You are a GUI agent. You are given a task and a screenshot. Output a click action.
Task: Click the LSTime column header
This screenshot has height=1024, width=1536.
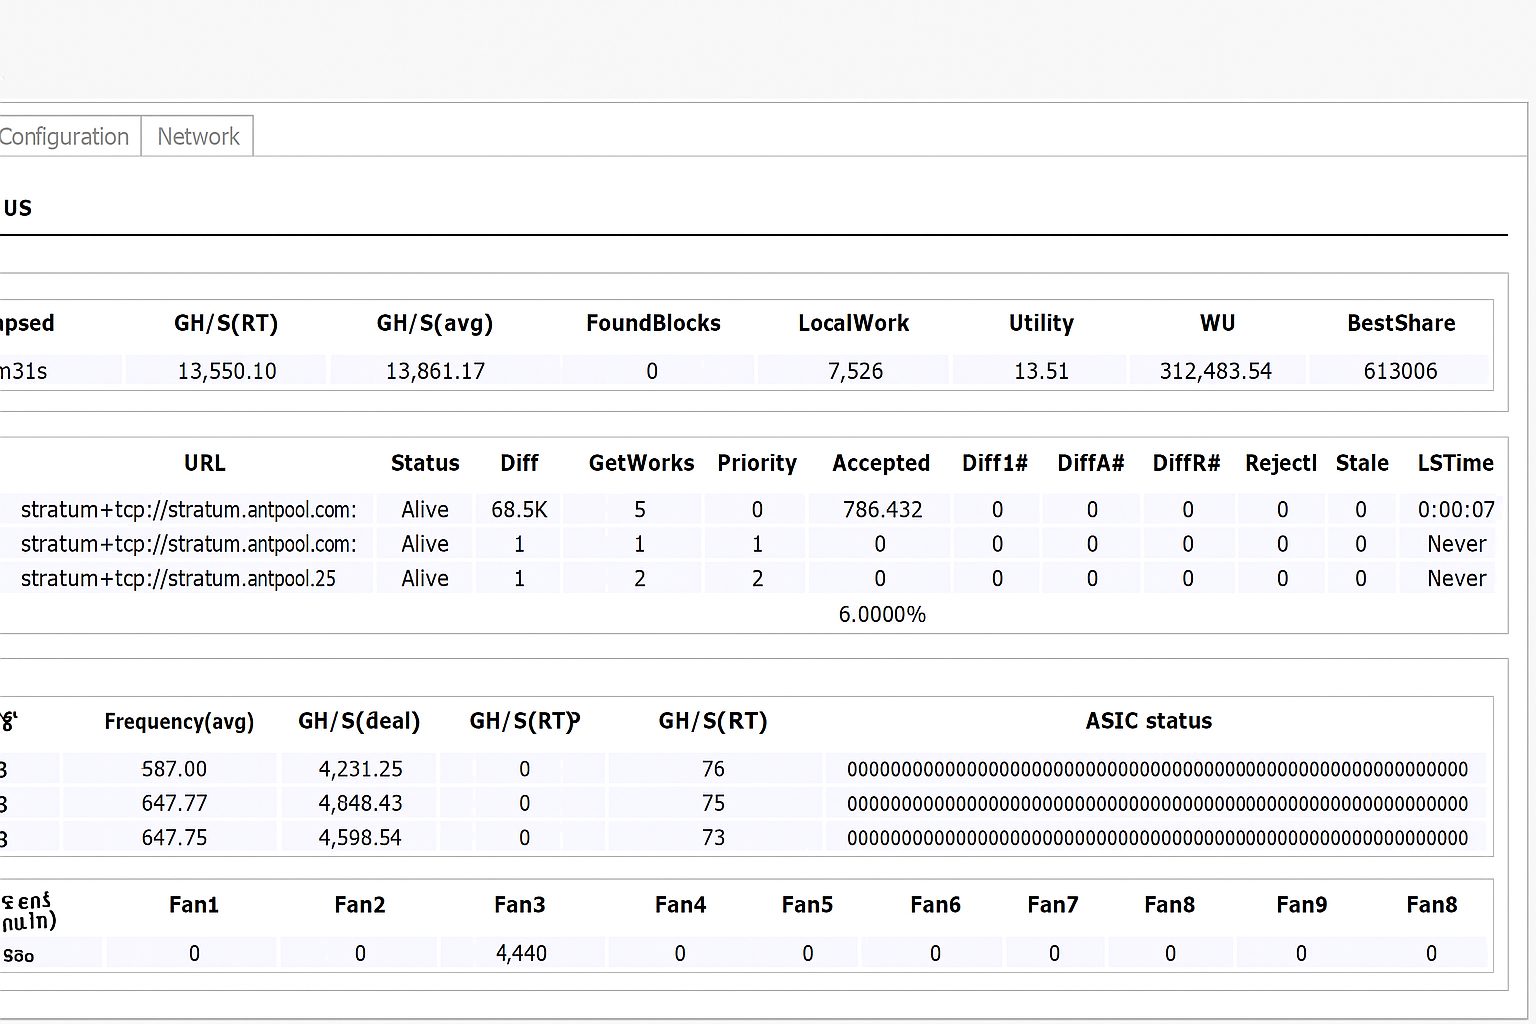coord(1455,464)
